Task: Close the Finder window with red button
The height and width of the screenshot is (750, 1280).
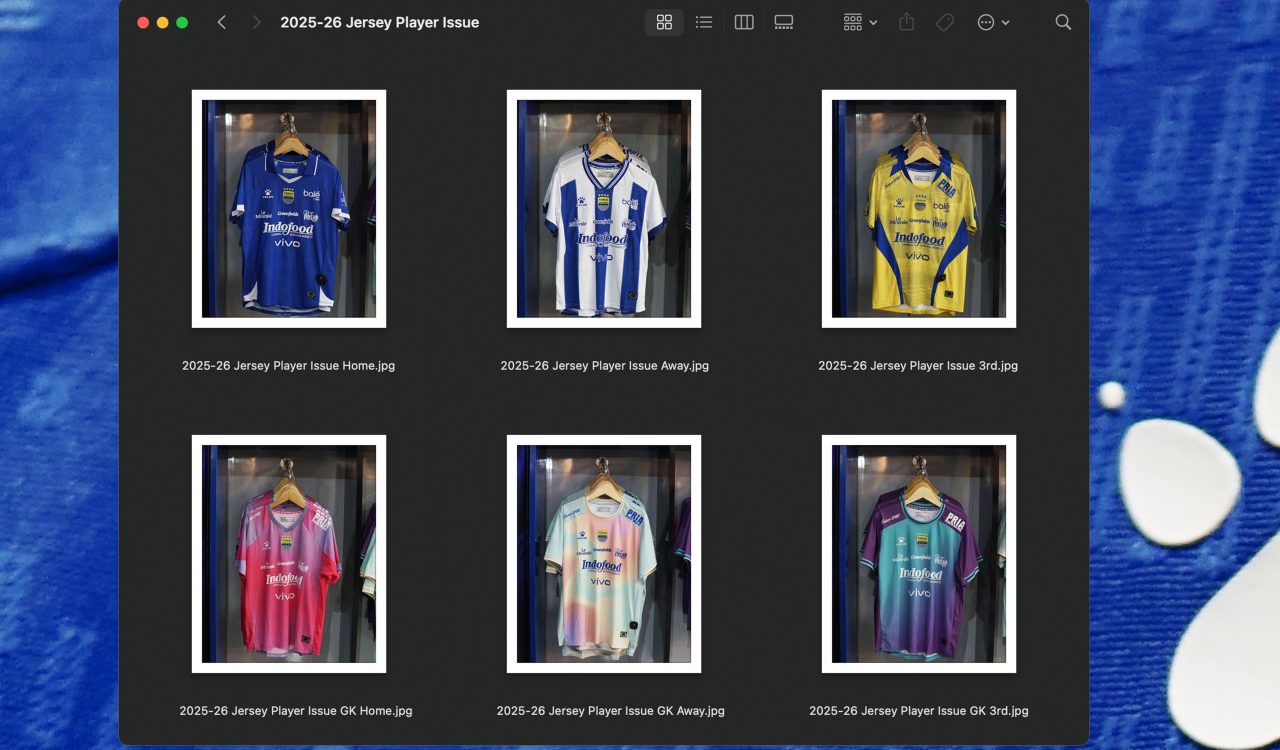Action: tap(143, 22)
